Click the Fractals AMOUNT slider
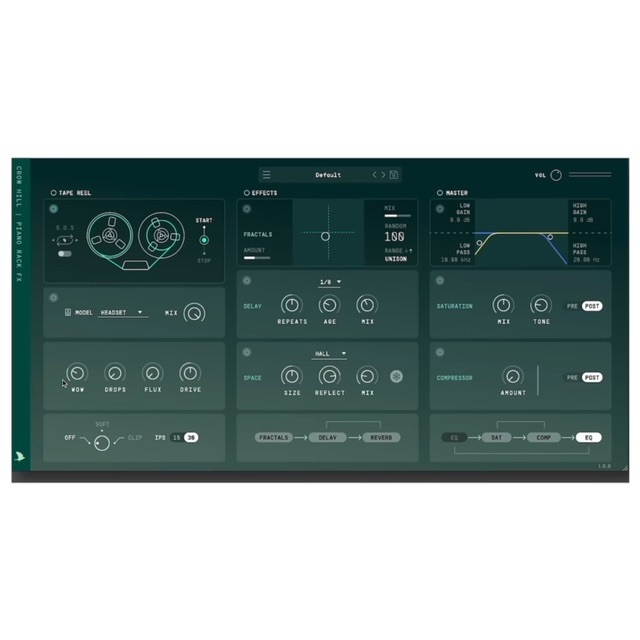Viewport: 640px width, 640px height. point(257,258)
